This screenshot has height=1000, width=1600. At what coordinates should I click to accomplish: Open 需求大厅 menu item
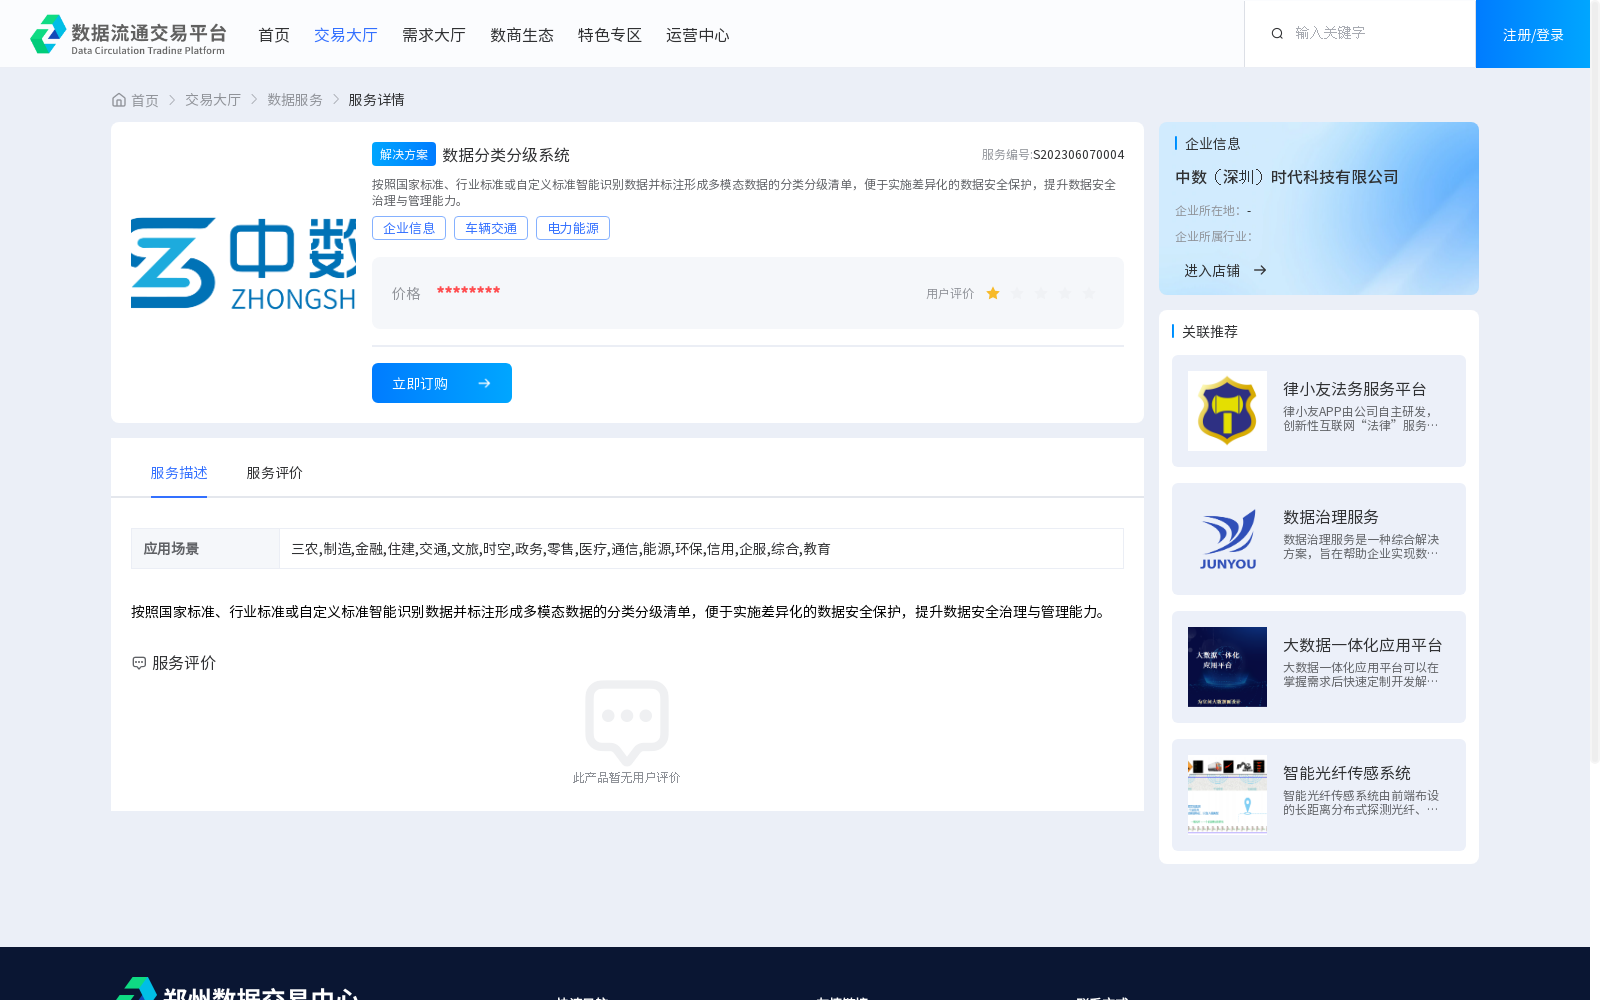tap(434, 35)
